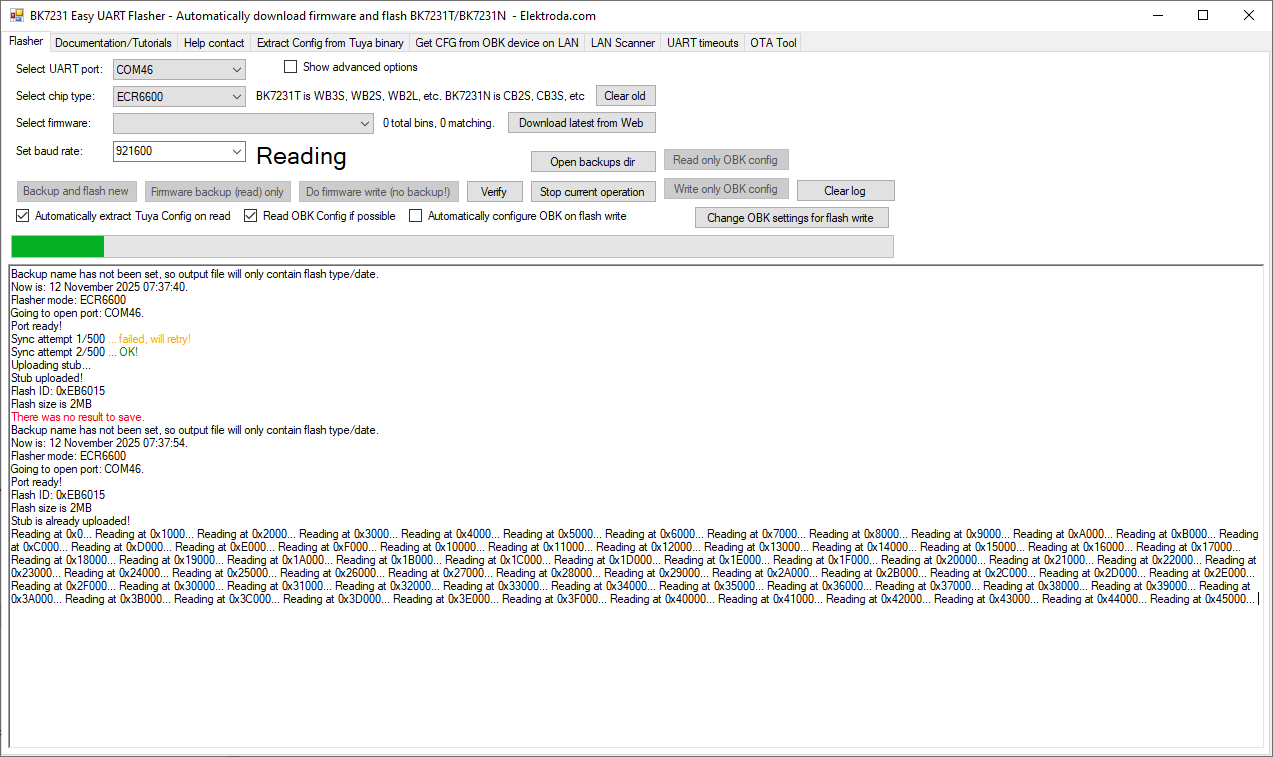Click '0 total bins, 0 matching.' text
Screen dimensions: 1273x757
pyautogui.click(x=438, y=123)
